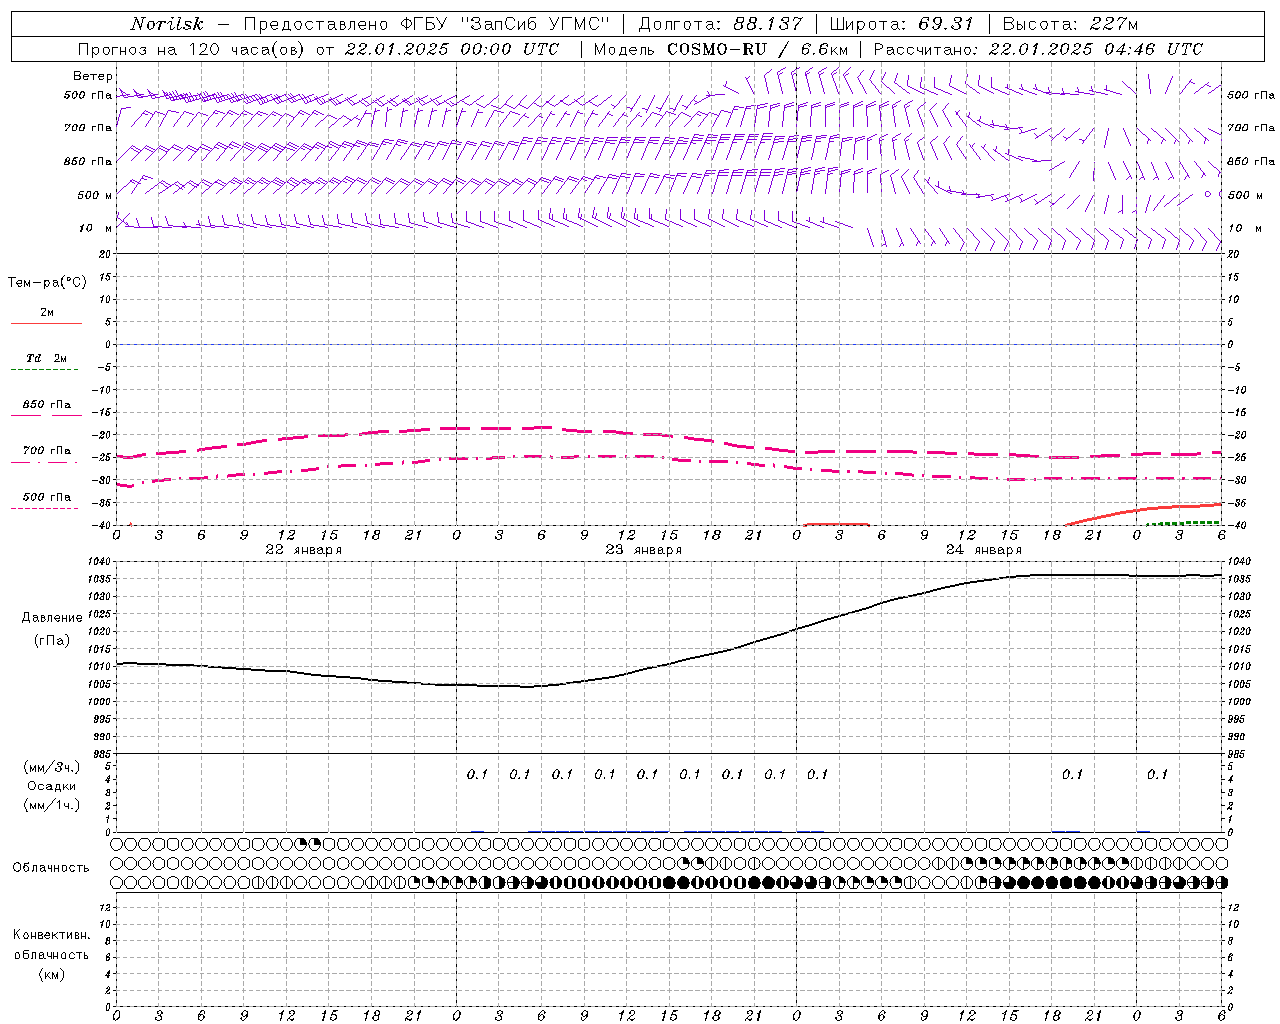The width and height of the screenshot is (1280, 1024).
Task: Click the '850 гПа' temperature legend entry
Action: [x=47, y=404]
